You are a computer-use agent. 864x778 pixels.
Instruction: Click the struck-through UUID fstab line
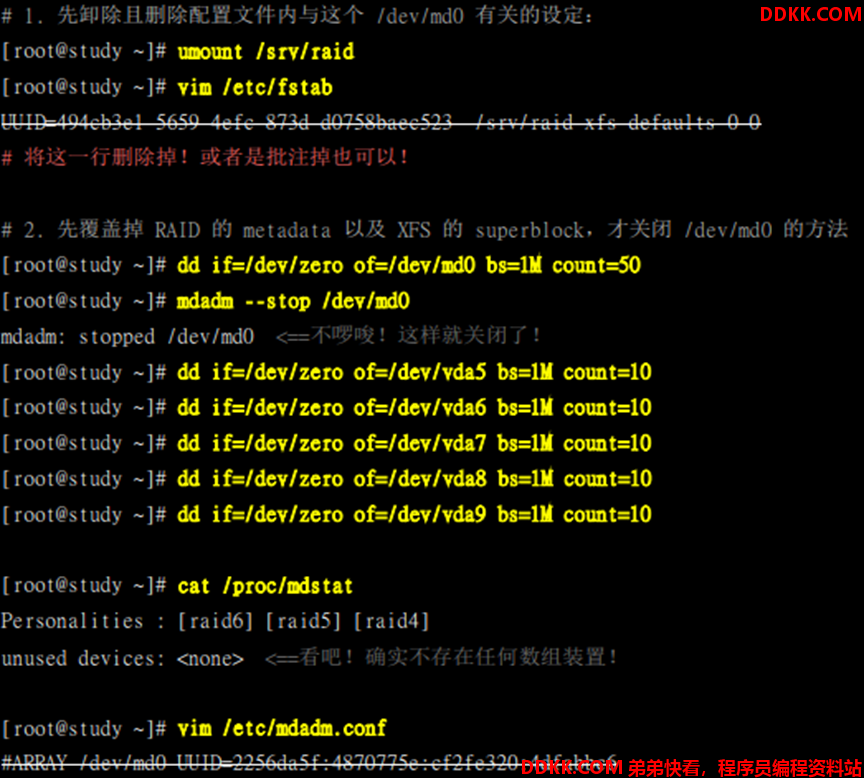coord(381,122)
